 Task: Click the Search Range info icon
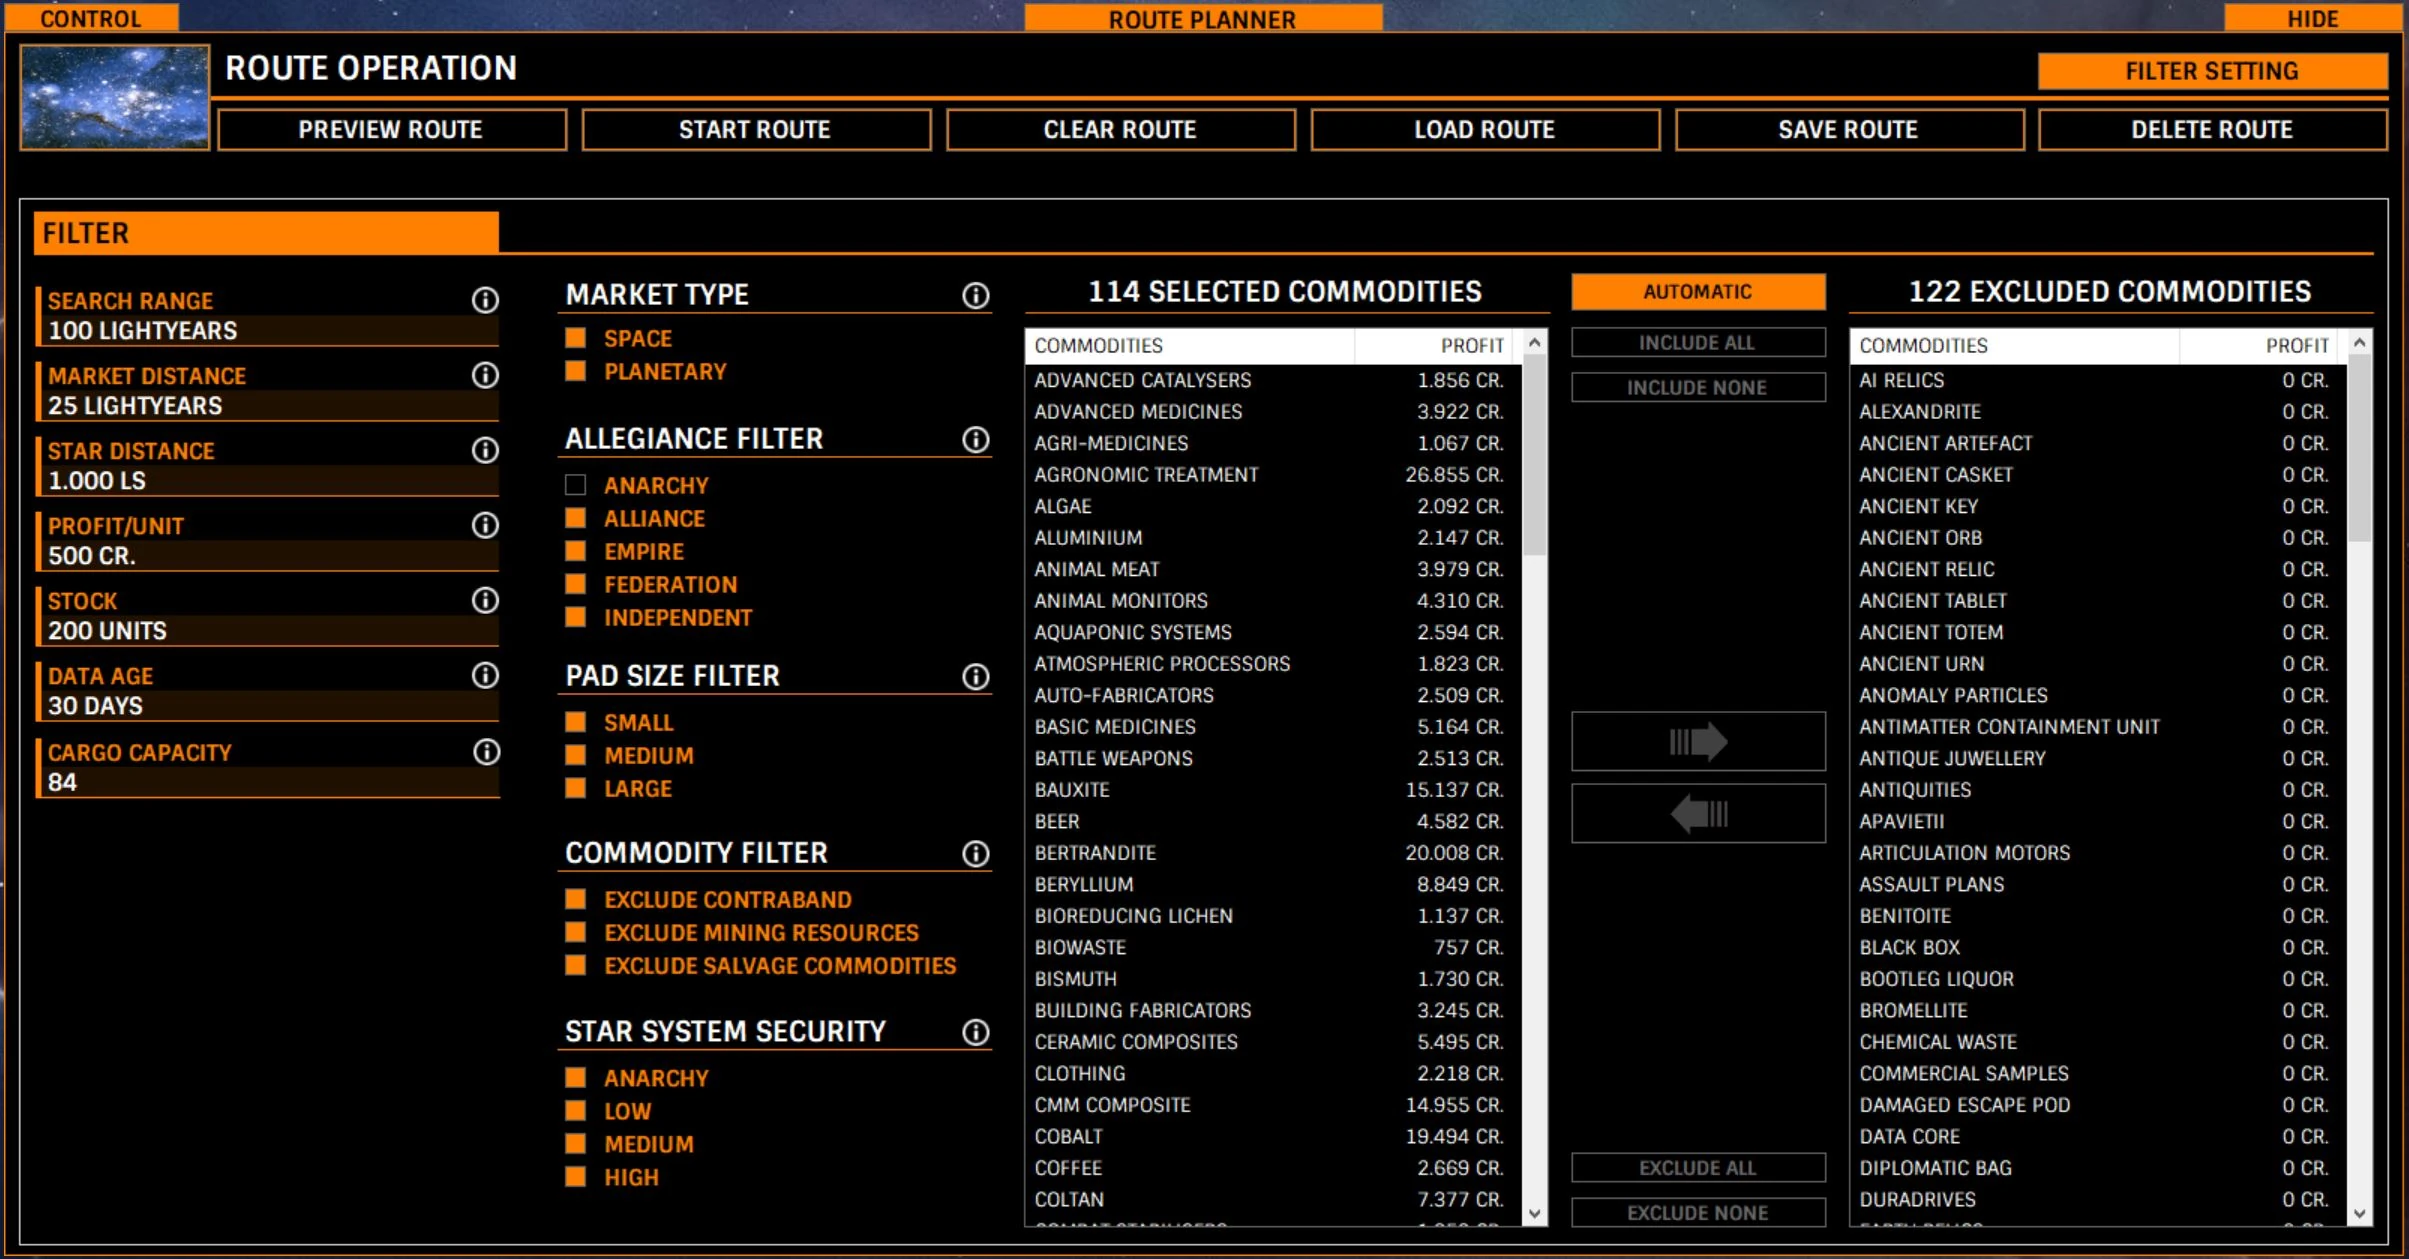click(485, 300)
